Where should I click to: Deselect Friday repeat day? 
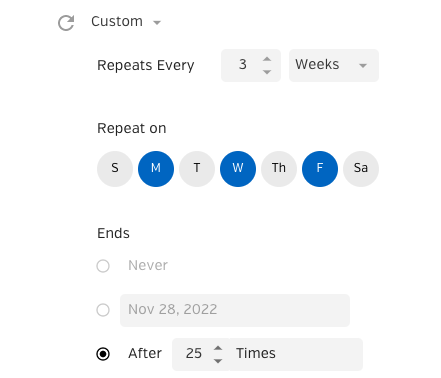320,169
